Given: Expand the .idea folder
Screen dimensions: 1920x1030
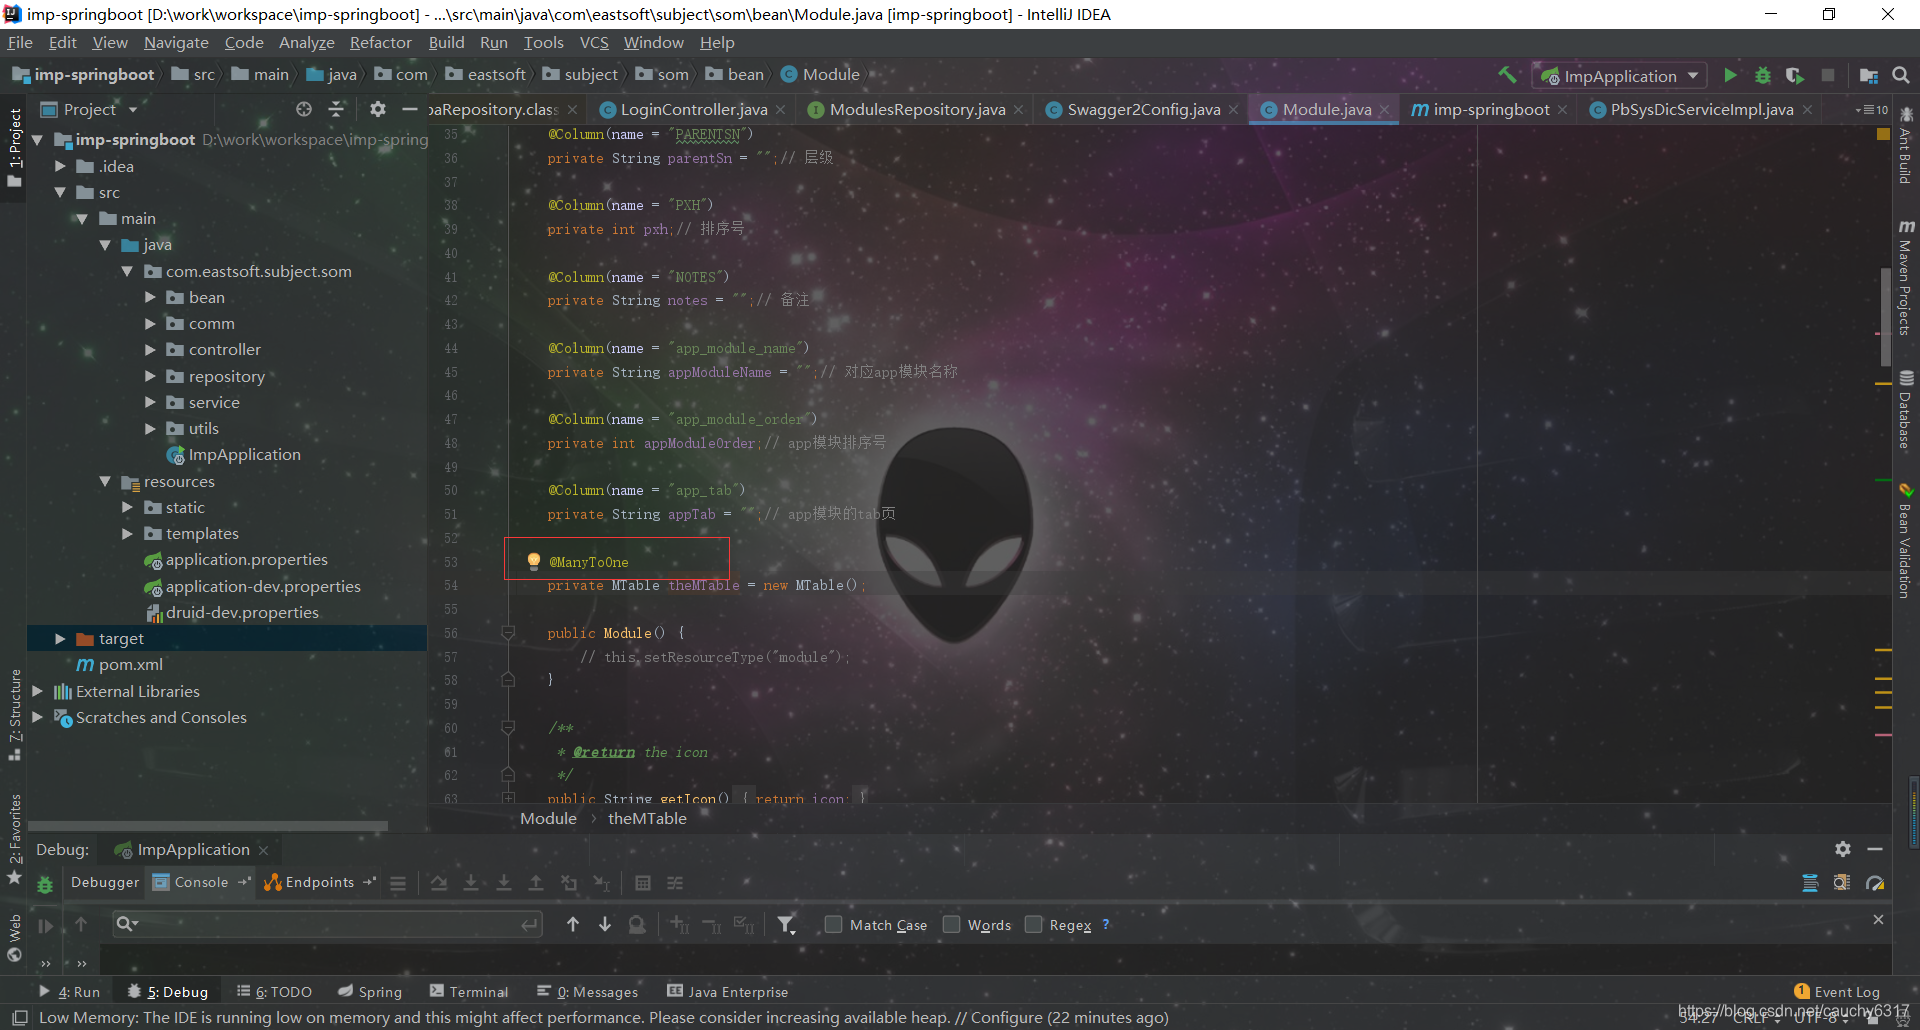Looking at the screenshot, I should 61,166.
